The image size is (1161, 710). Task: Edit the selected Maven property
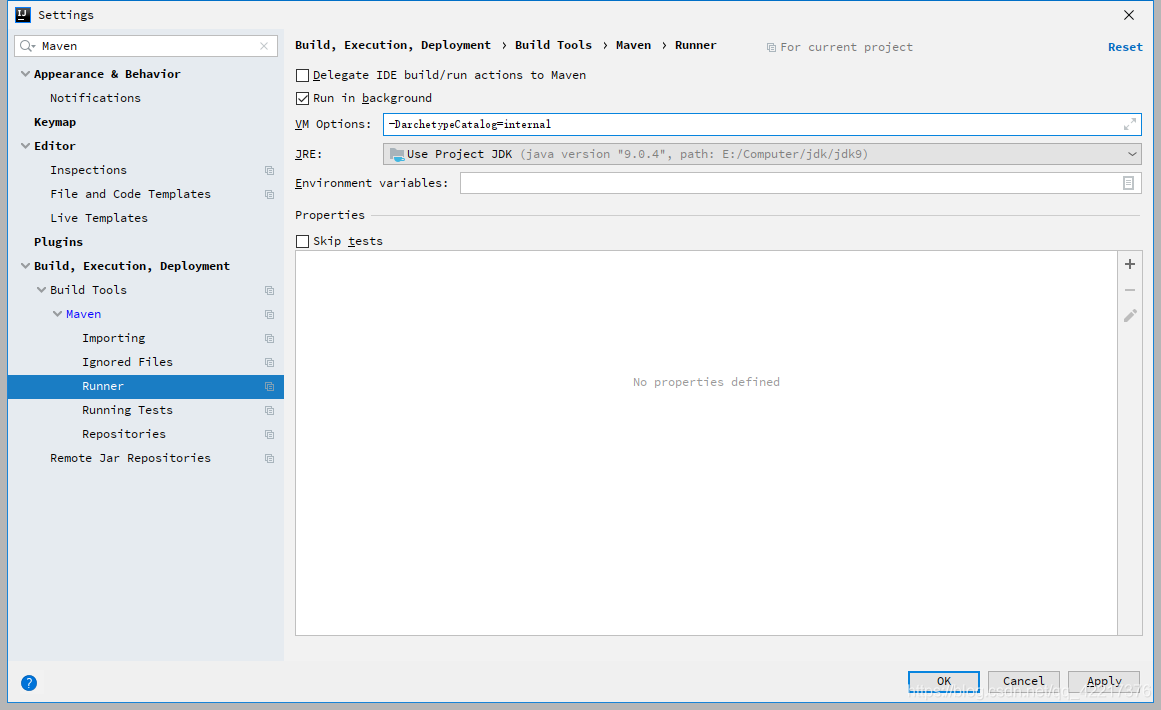click(x=1130, y=316)
